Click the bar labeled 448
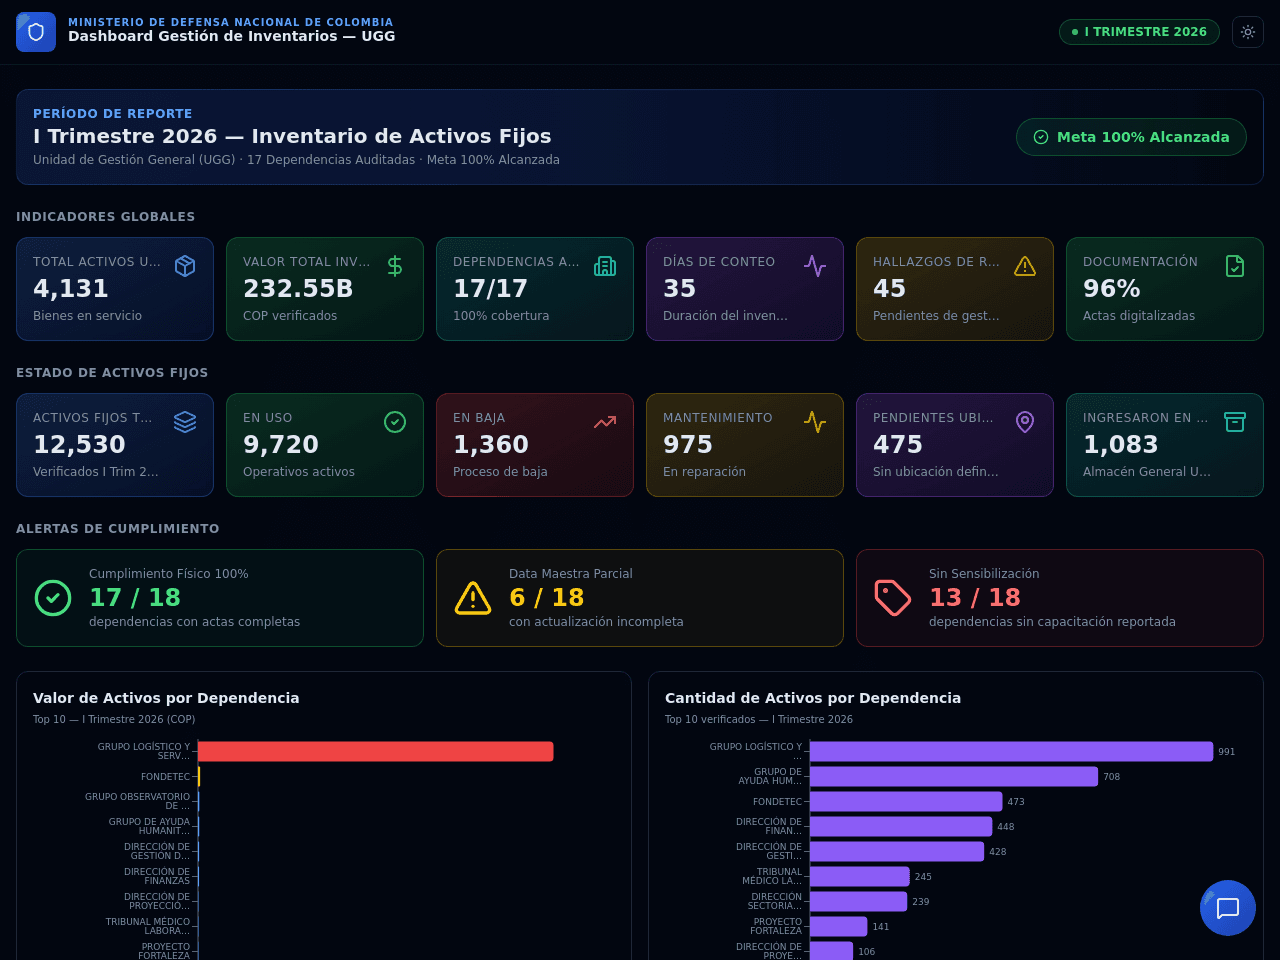Image resolution: width=1280 pixels, height=960 pixels. 901,826
